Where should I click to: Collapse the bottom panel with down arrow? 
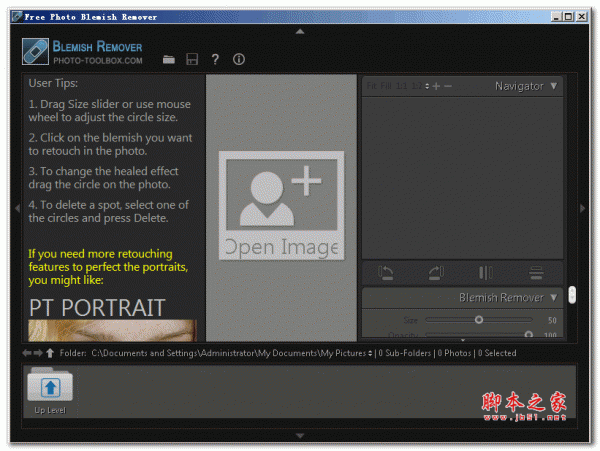click(x=300, y=436)
